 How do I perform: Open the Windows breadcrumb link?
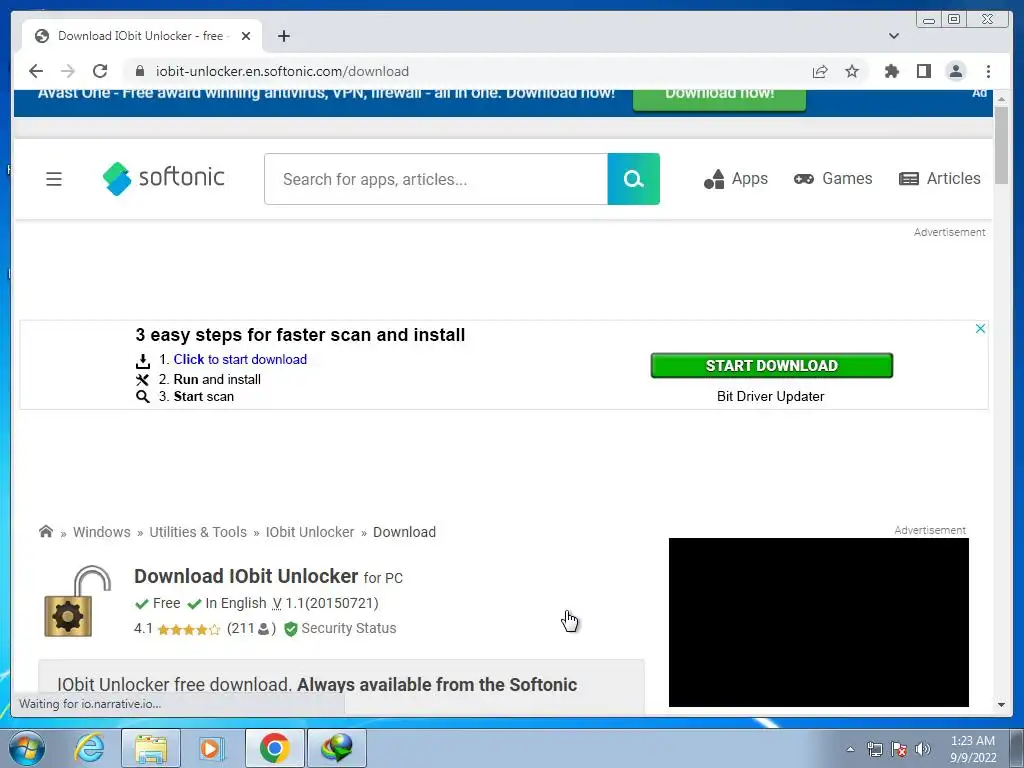101,532
